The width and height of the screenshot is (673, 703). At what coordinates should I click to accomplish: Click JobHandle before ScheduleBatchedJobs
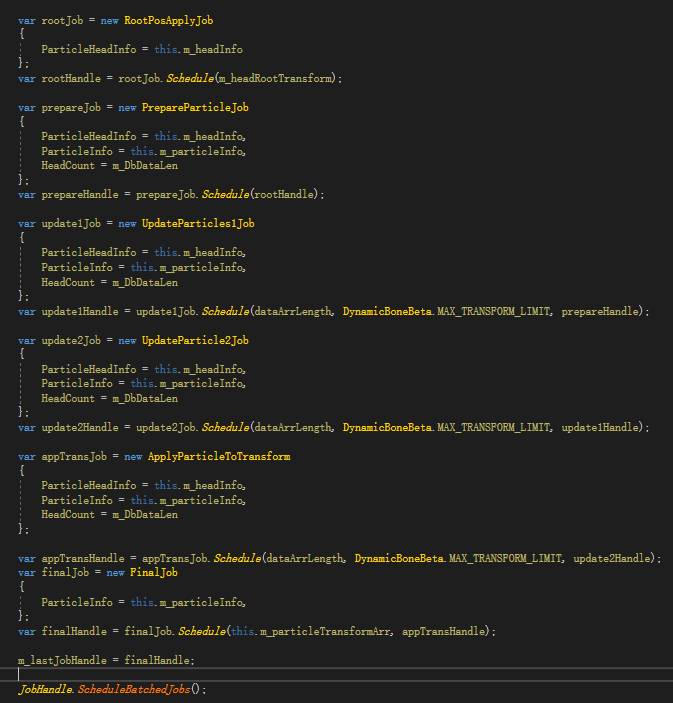tap(45, 689)
